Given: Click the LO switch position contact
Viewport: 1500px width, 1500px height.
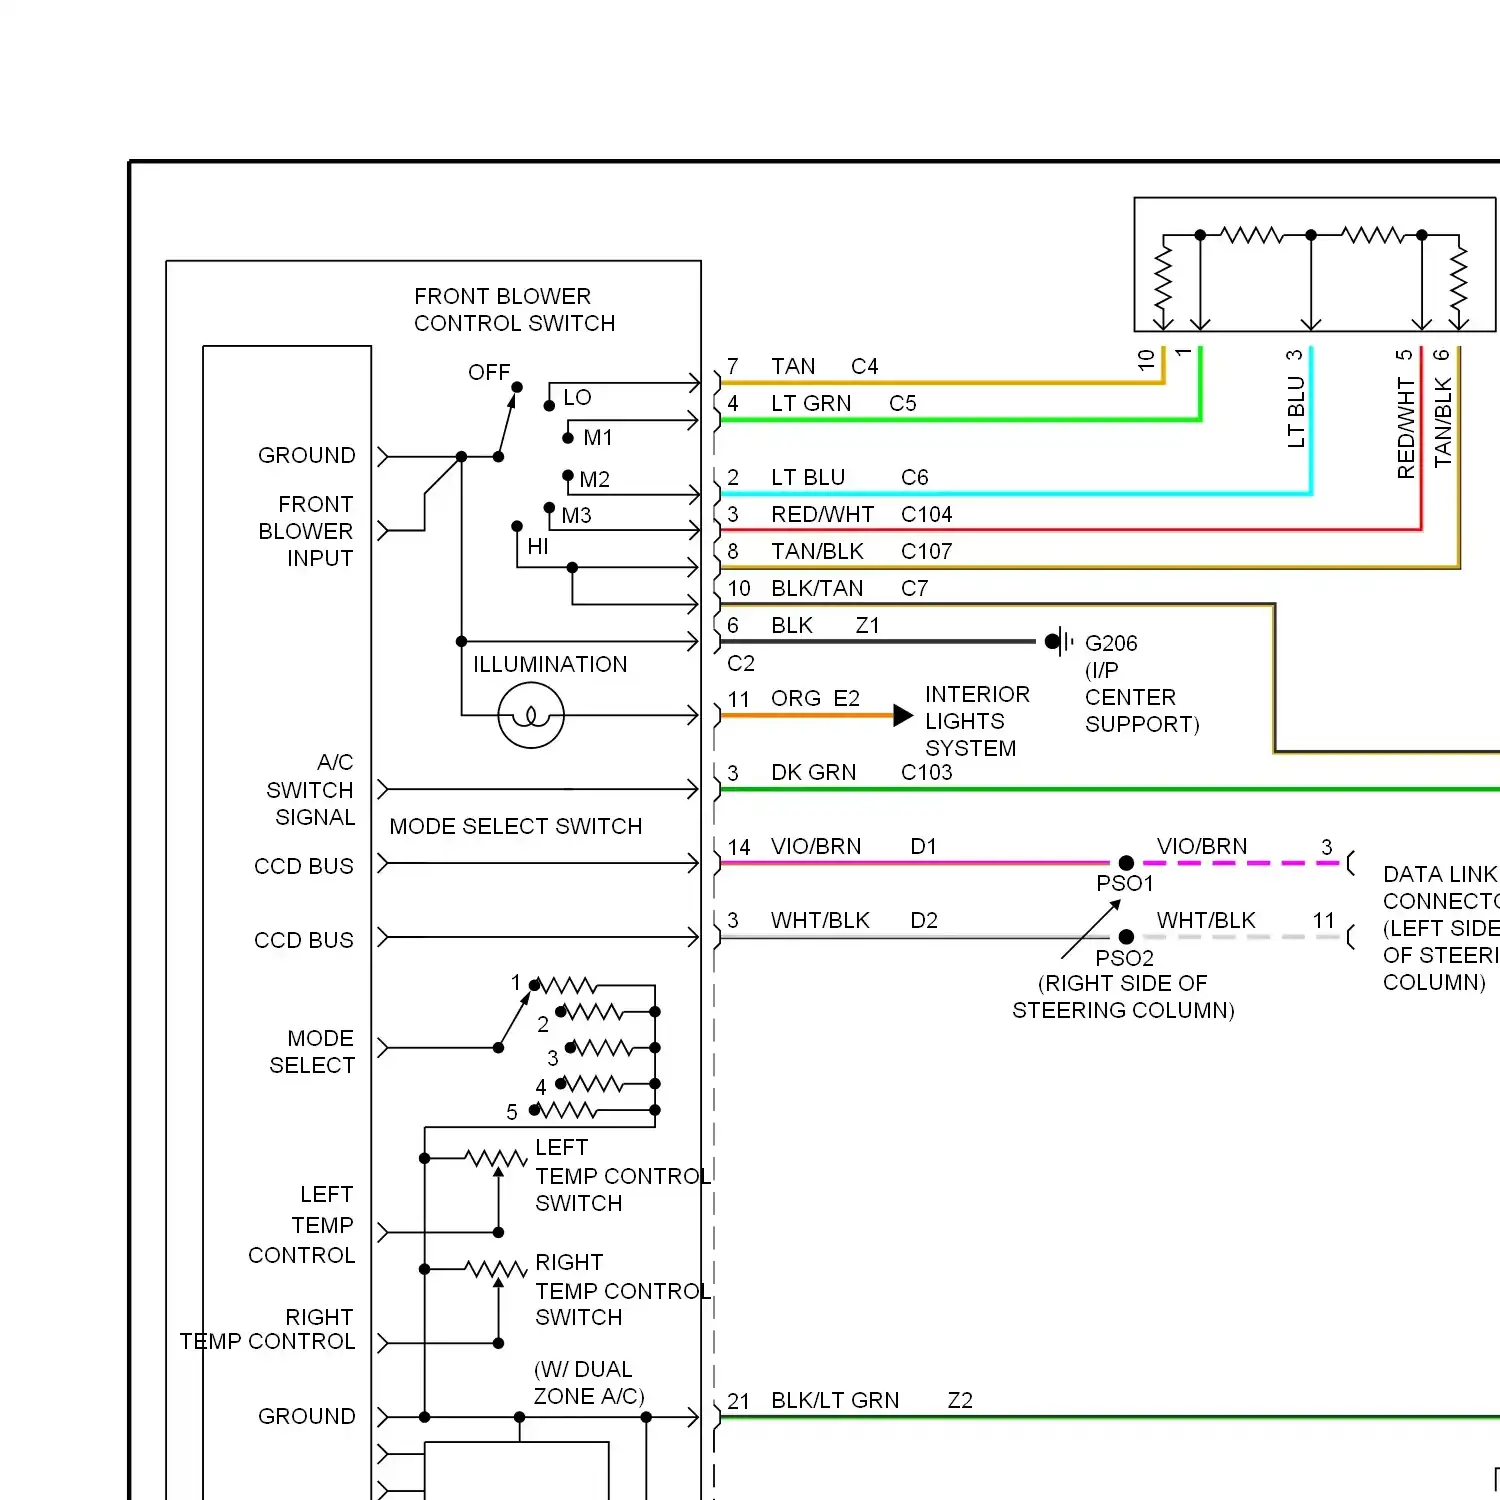Looking at the screenshot, I should (x=549, y=406).
